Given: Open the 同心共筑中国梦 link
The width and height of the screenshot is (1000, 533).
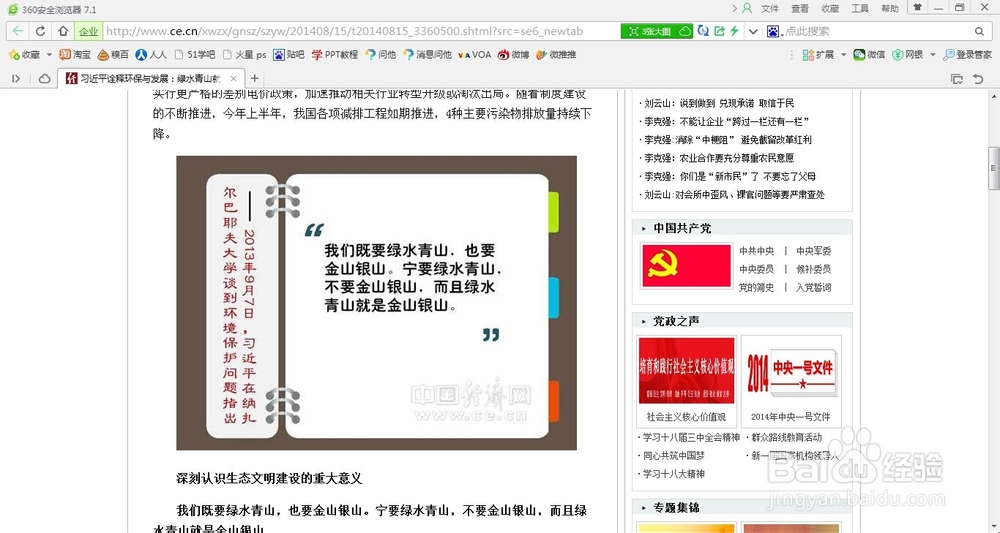Looking at the screenshot, I should [673, 456].
